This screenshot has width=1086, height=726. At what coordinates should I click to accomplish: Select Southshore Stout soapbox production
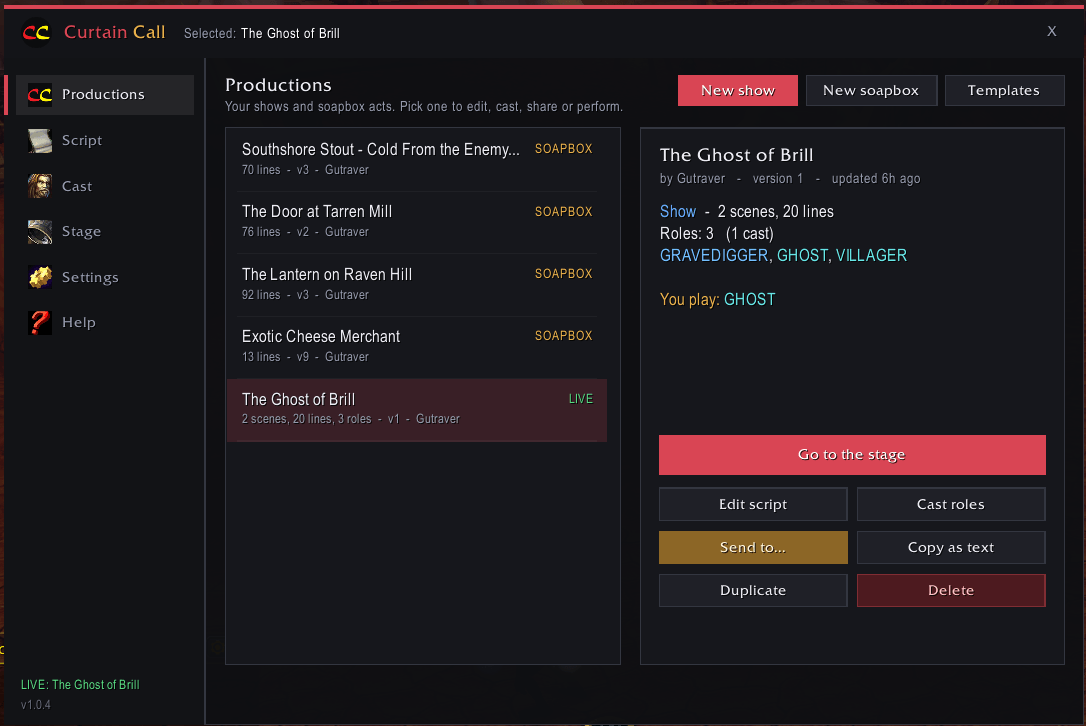click(417, 159)
